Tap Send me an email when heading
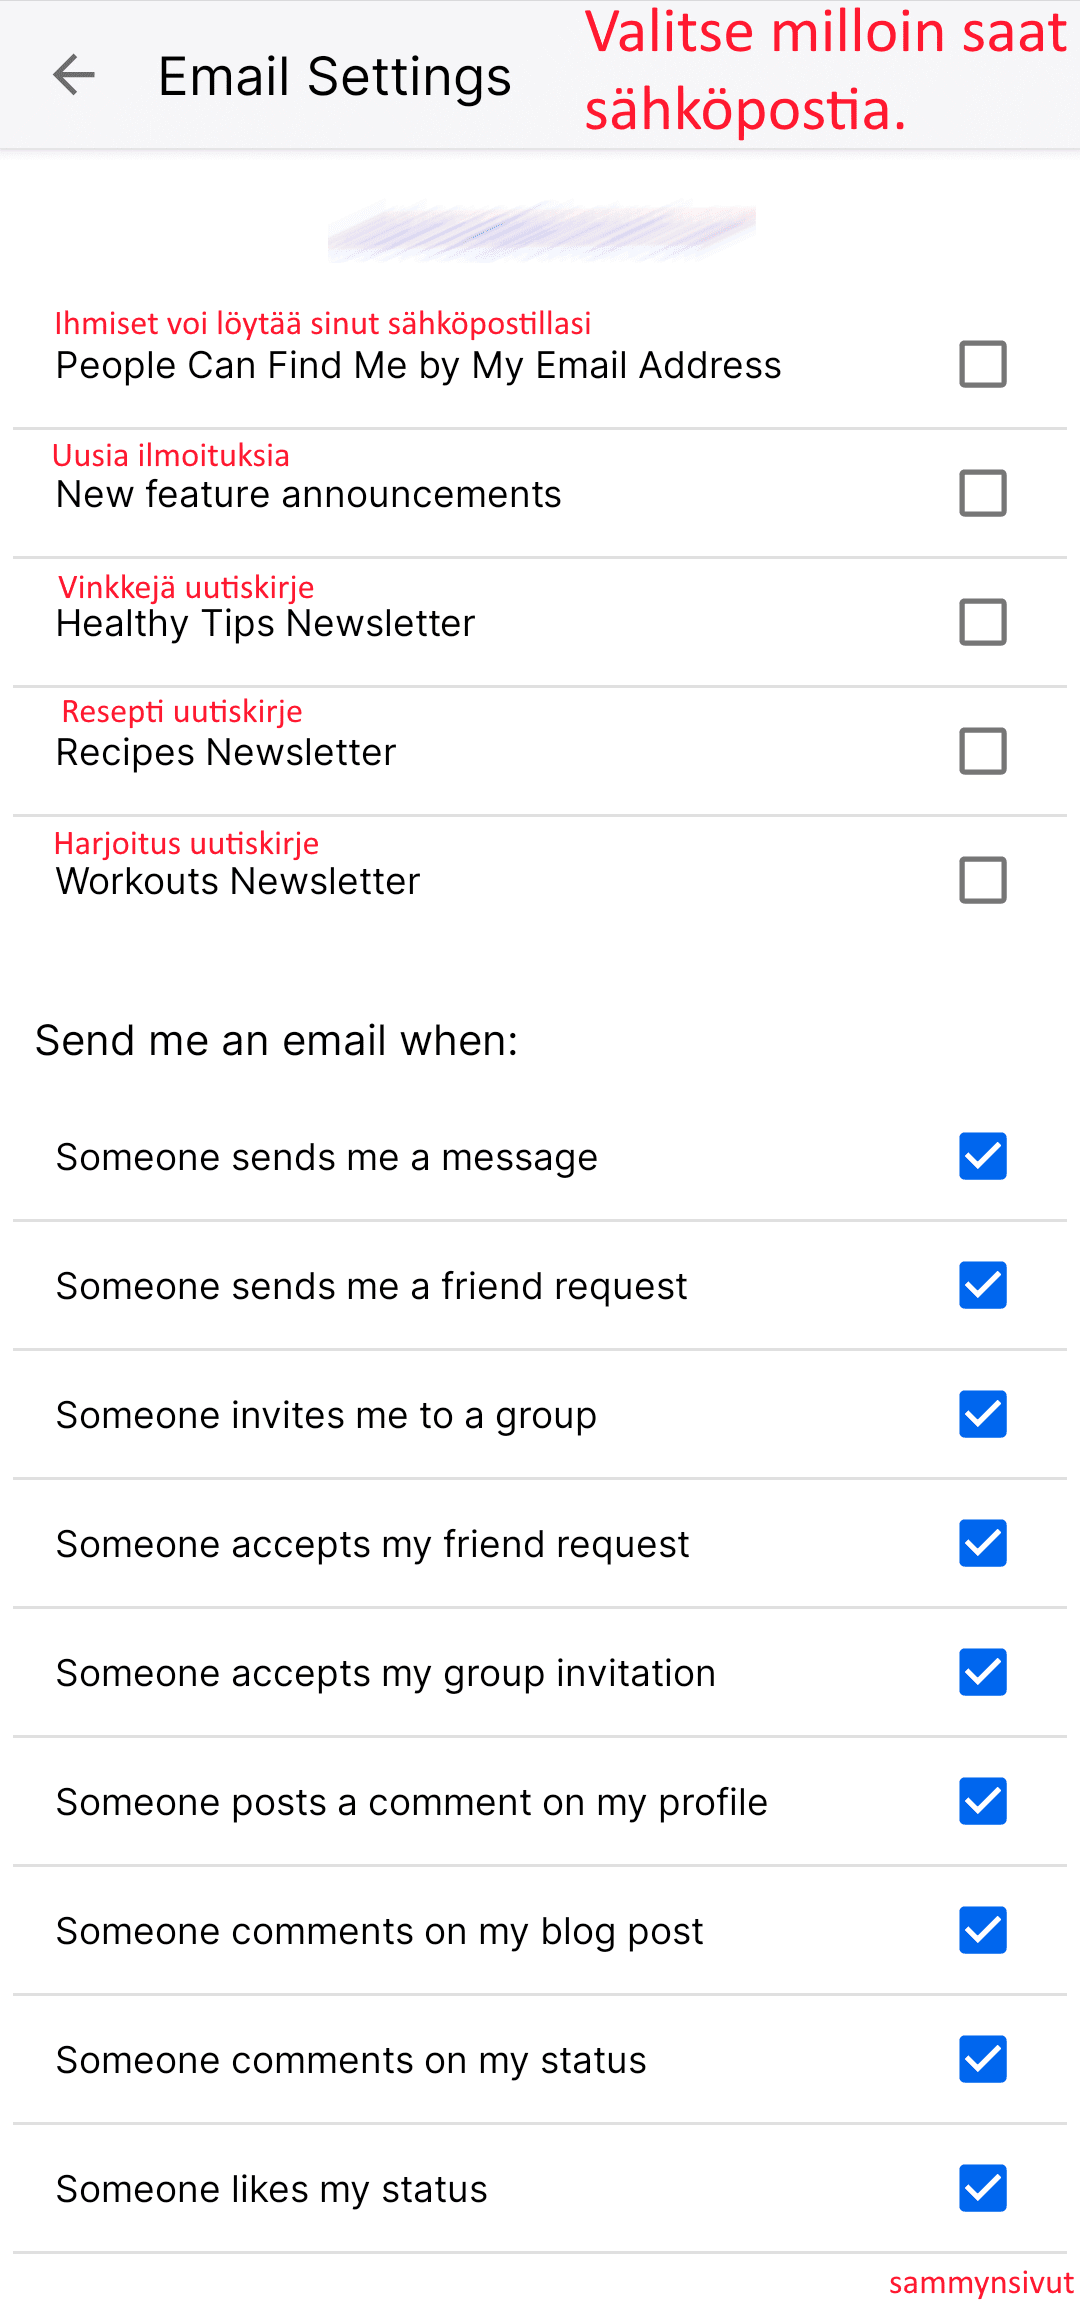This screenshot has width=1080, height=2303. pos(276,1041)
